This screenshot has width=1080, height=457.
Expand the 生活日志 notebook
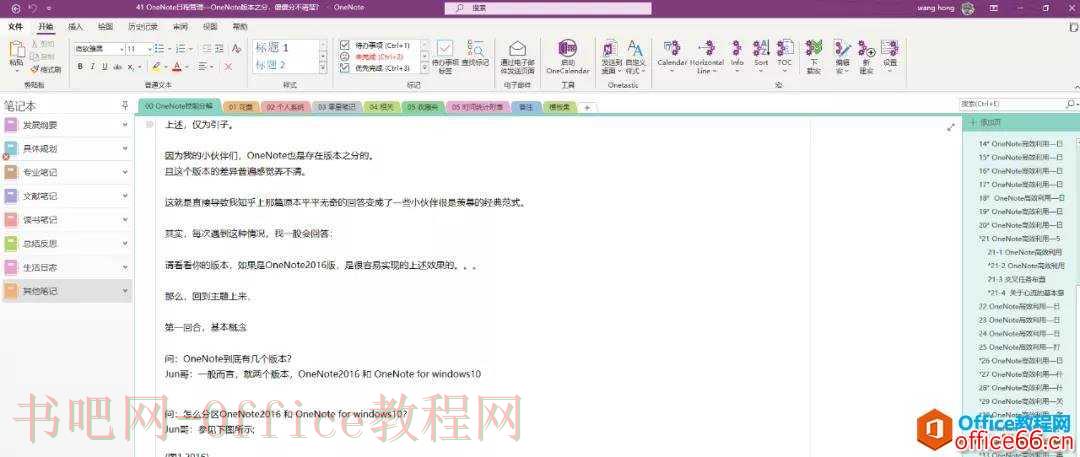125,267
